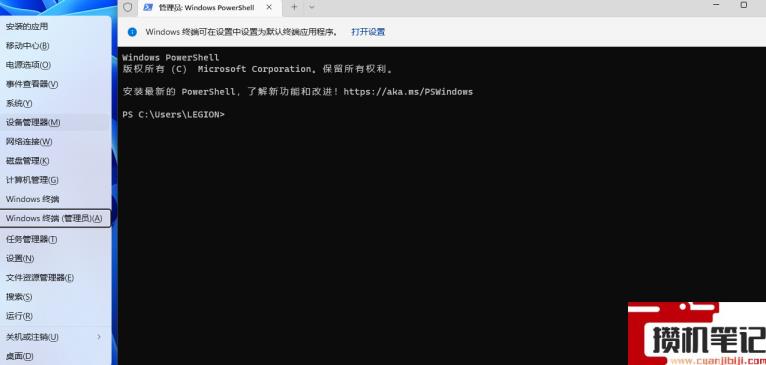Click the Microsoft Corporation copyright line
766x365 pixels.
[x=257, y=69]
